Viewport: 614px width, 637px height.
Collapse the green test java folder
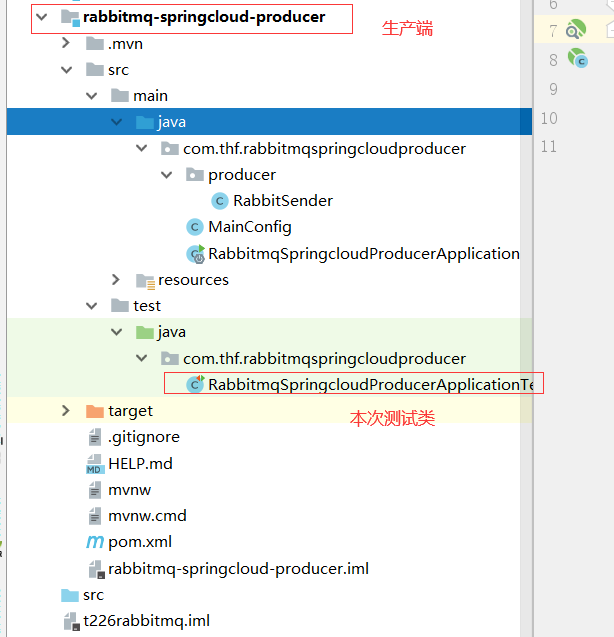click(117, 332)
